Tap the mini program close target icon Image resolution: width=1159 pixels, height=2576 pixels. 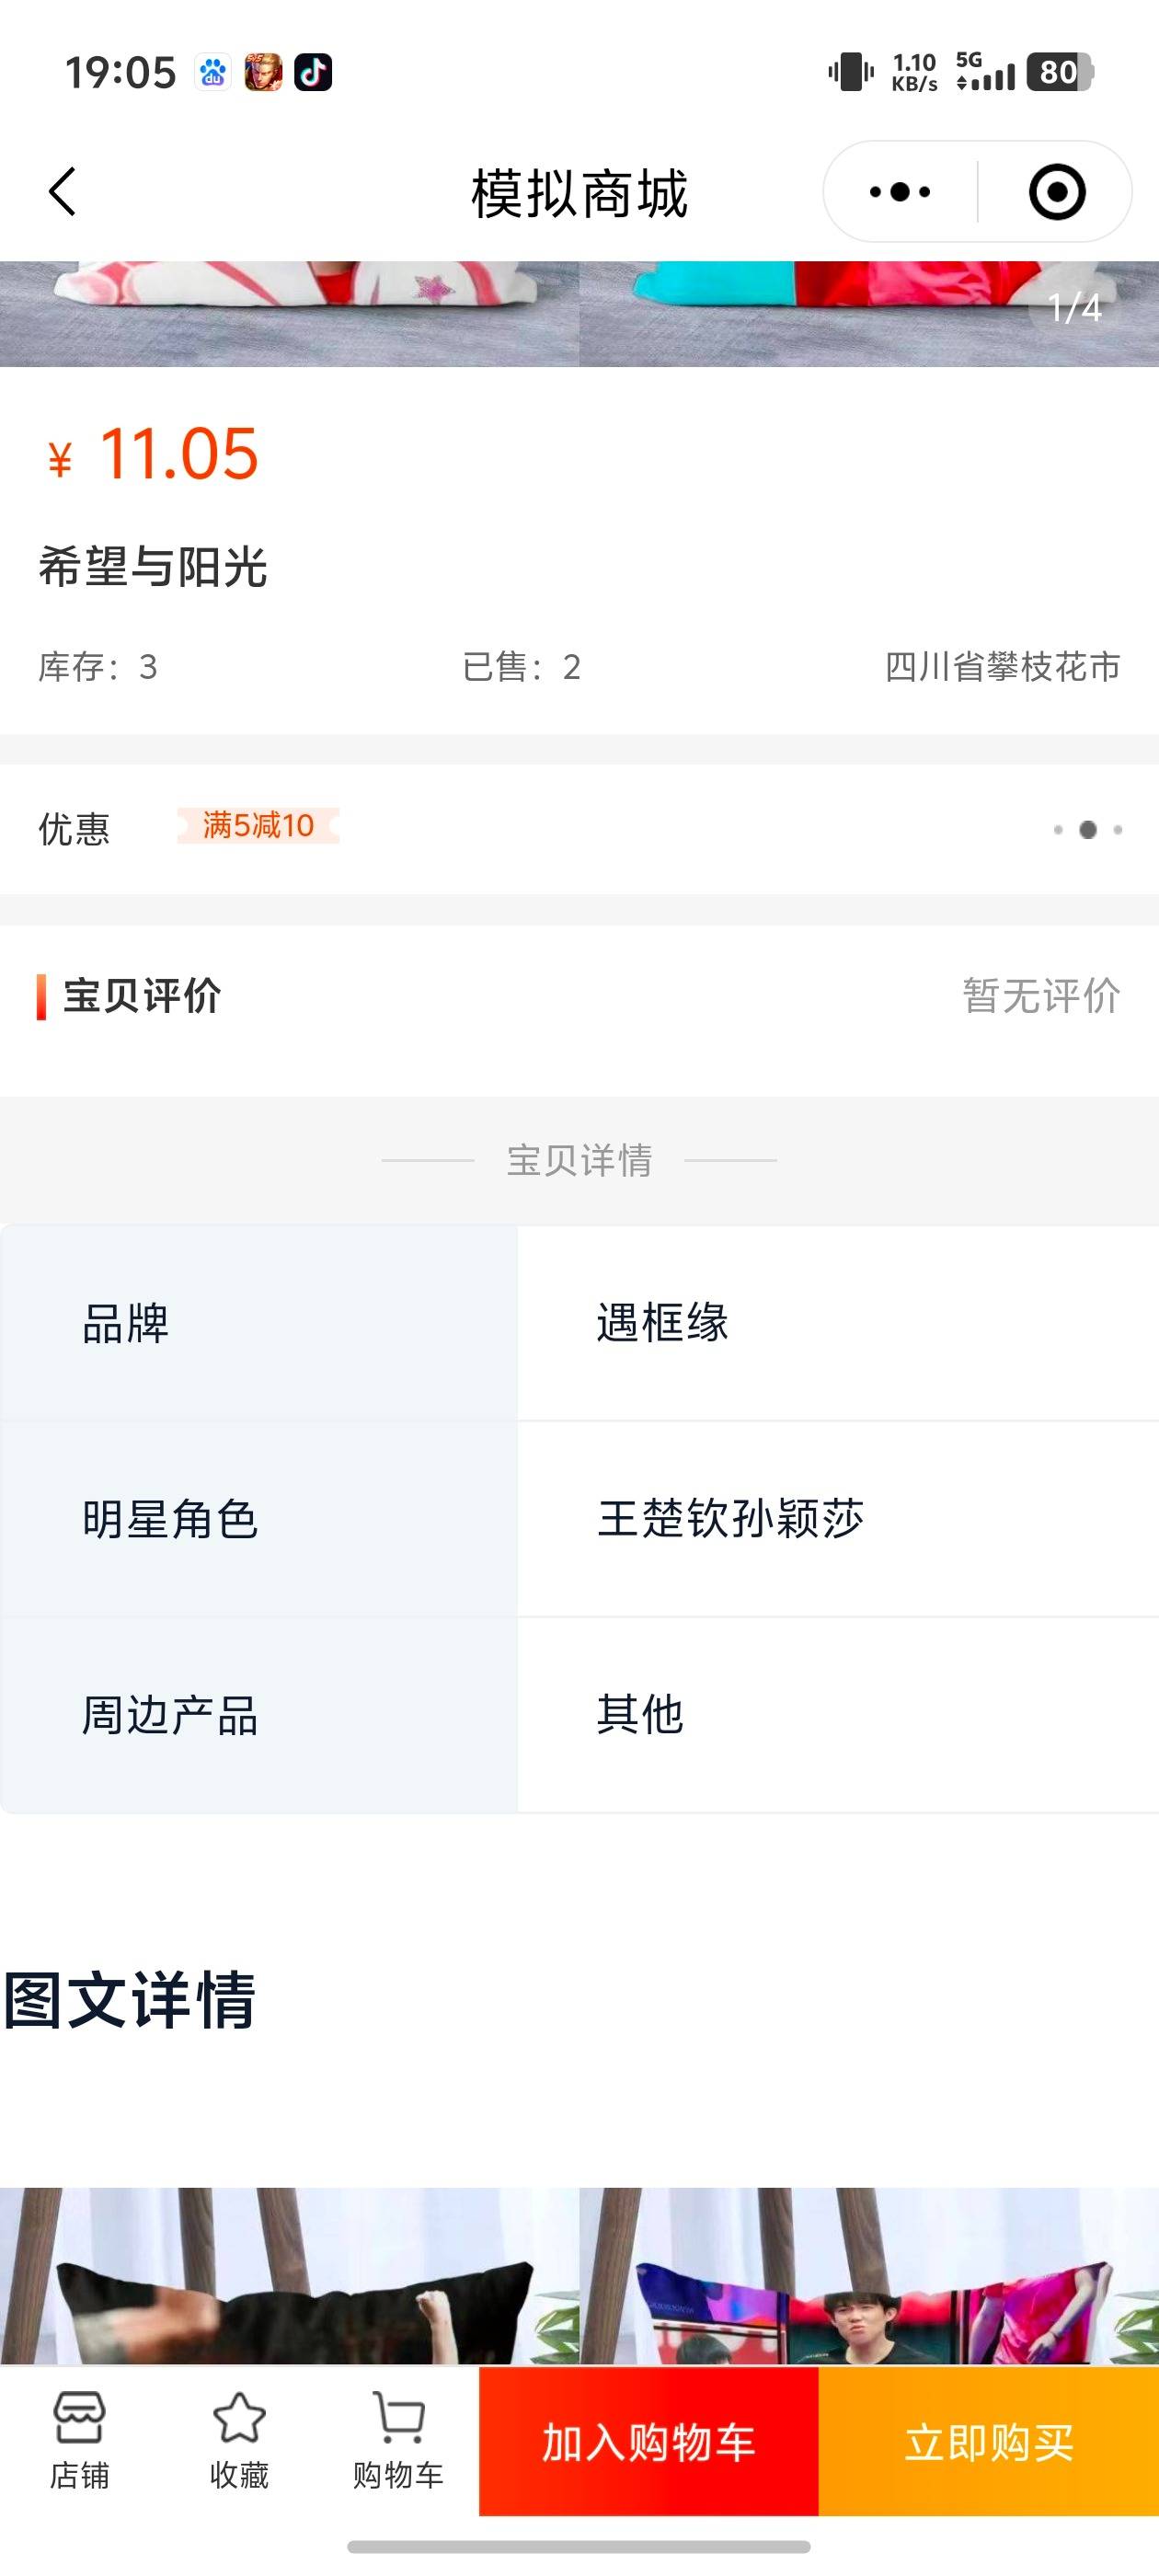[1057, 191]
